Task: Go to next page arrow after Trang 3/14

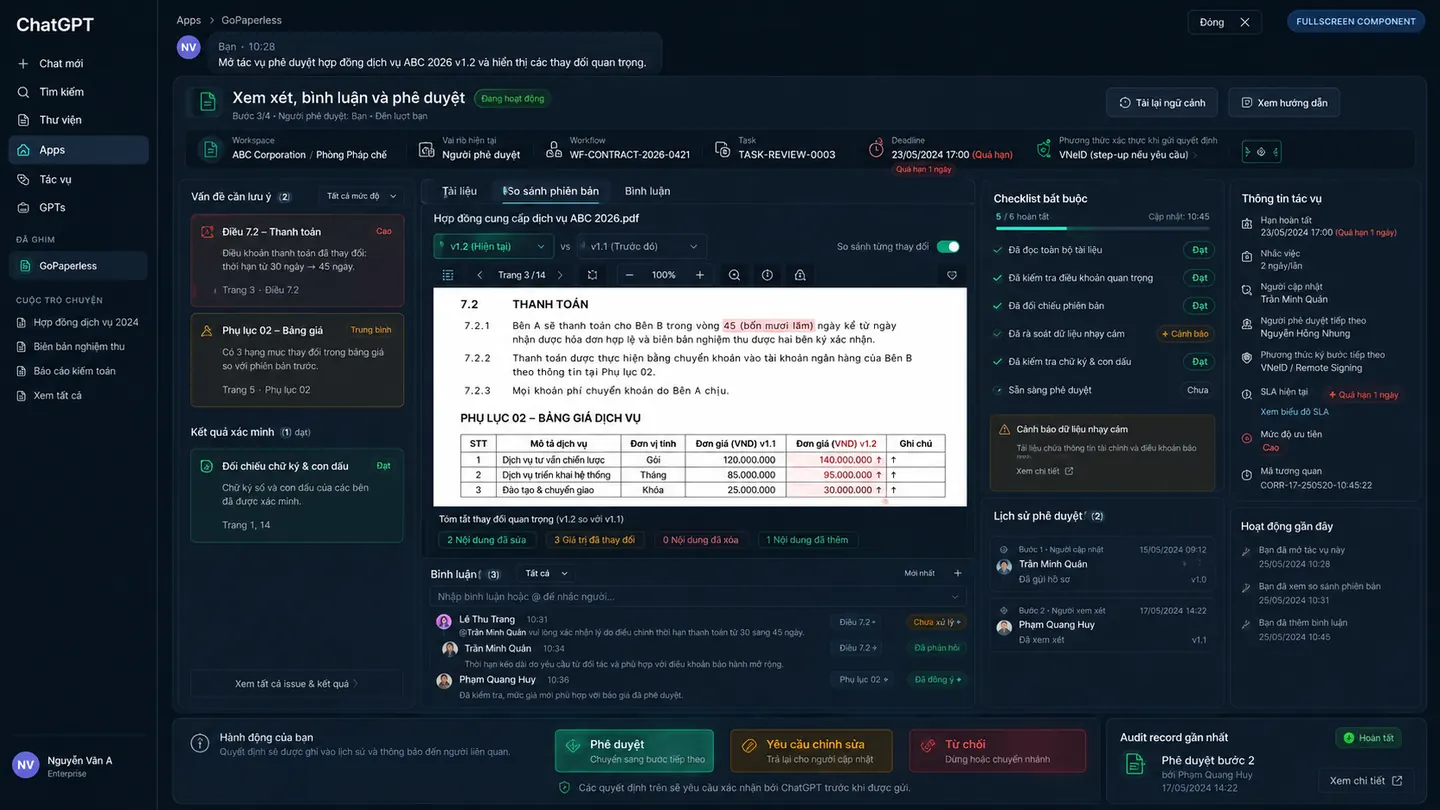Action: [x=559, y=275]
